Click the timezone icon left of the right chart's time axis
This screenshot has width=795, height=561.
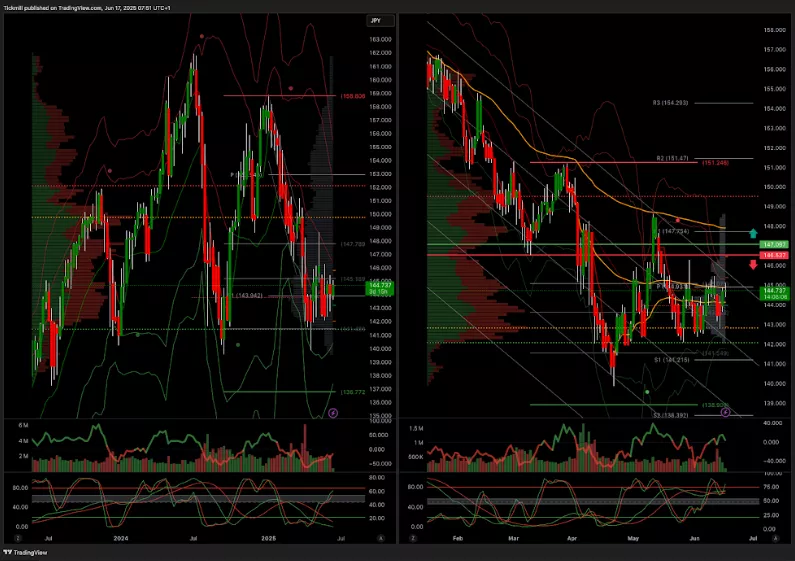(413, 538)
